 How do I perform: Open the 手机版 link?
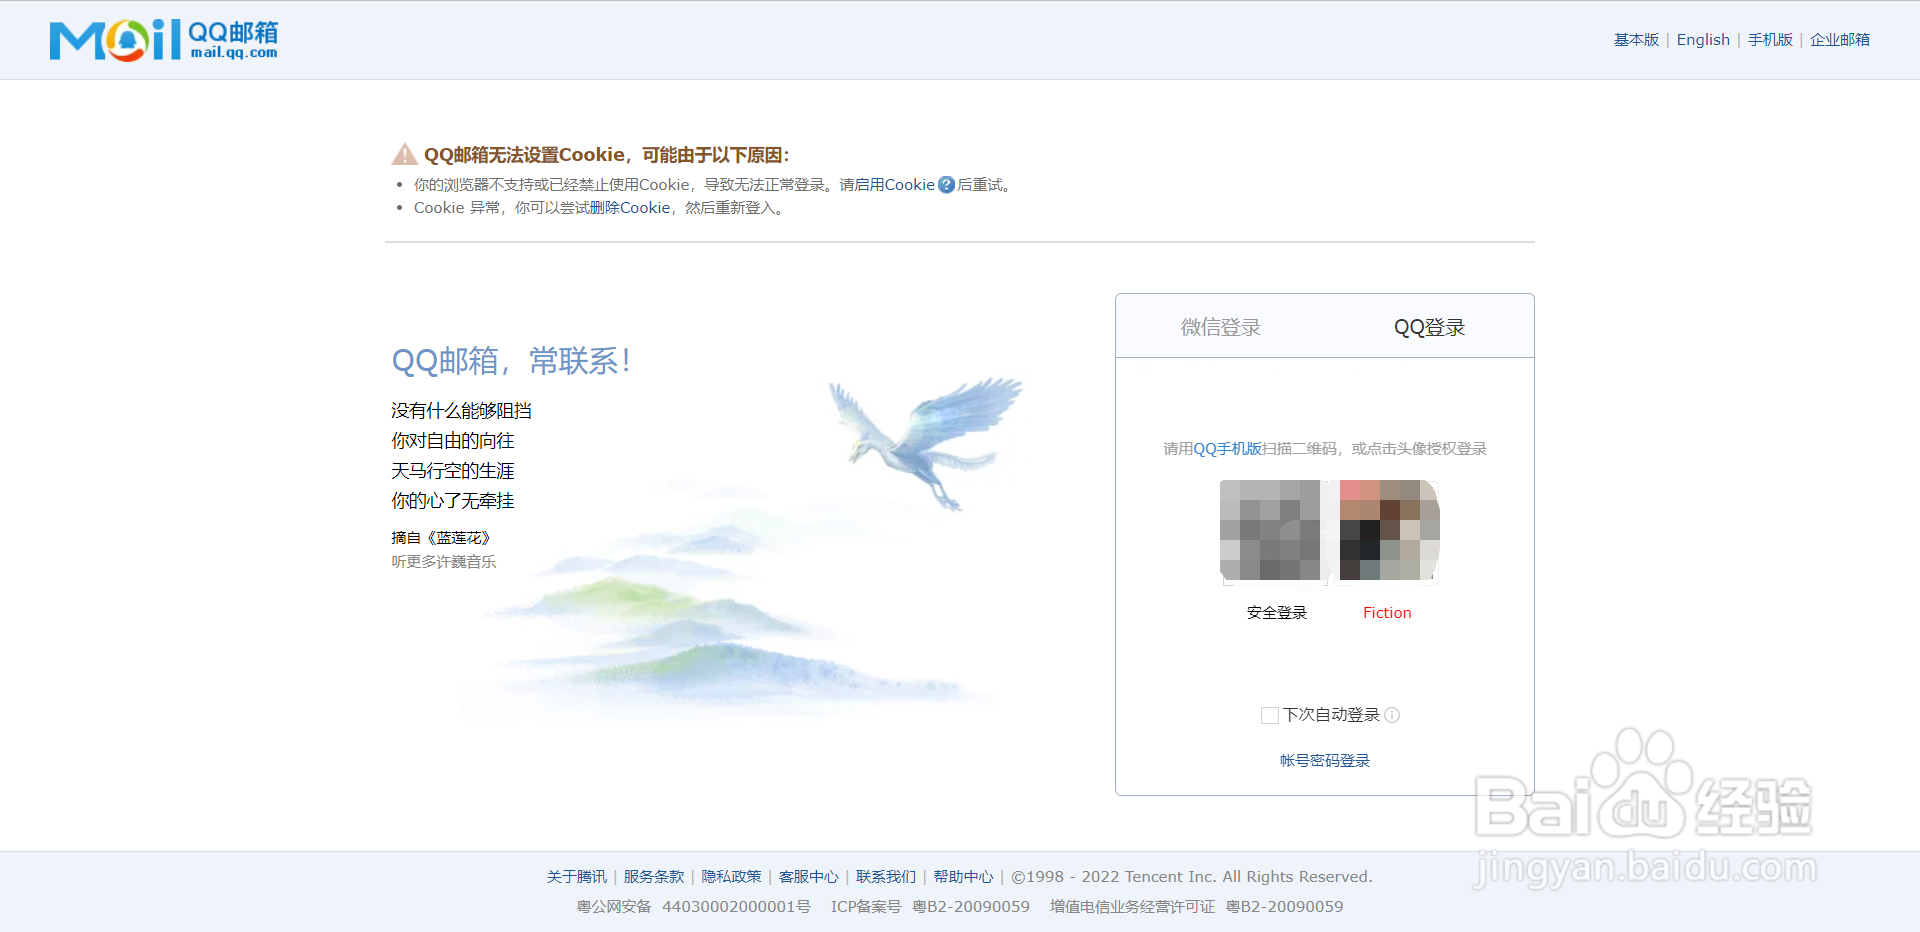tap(1770, 40)
